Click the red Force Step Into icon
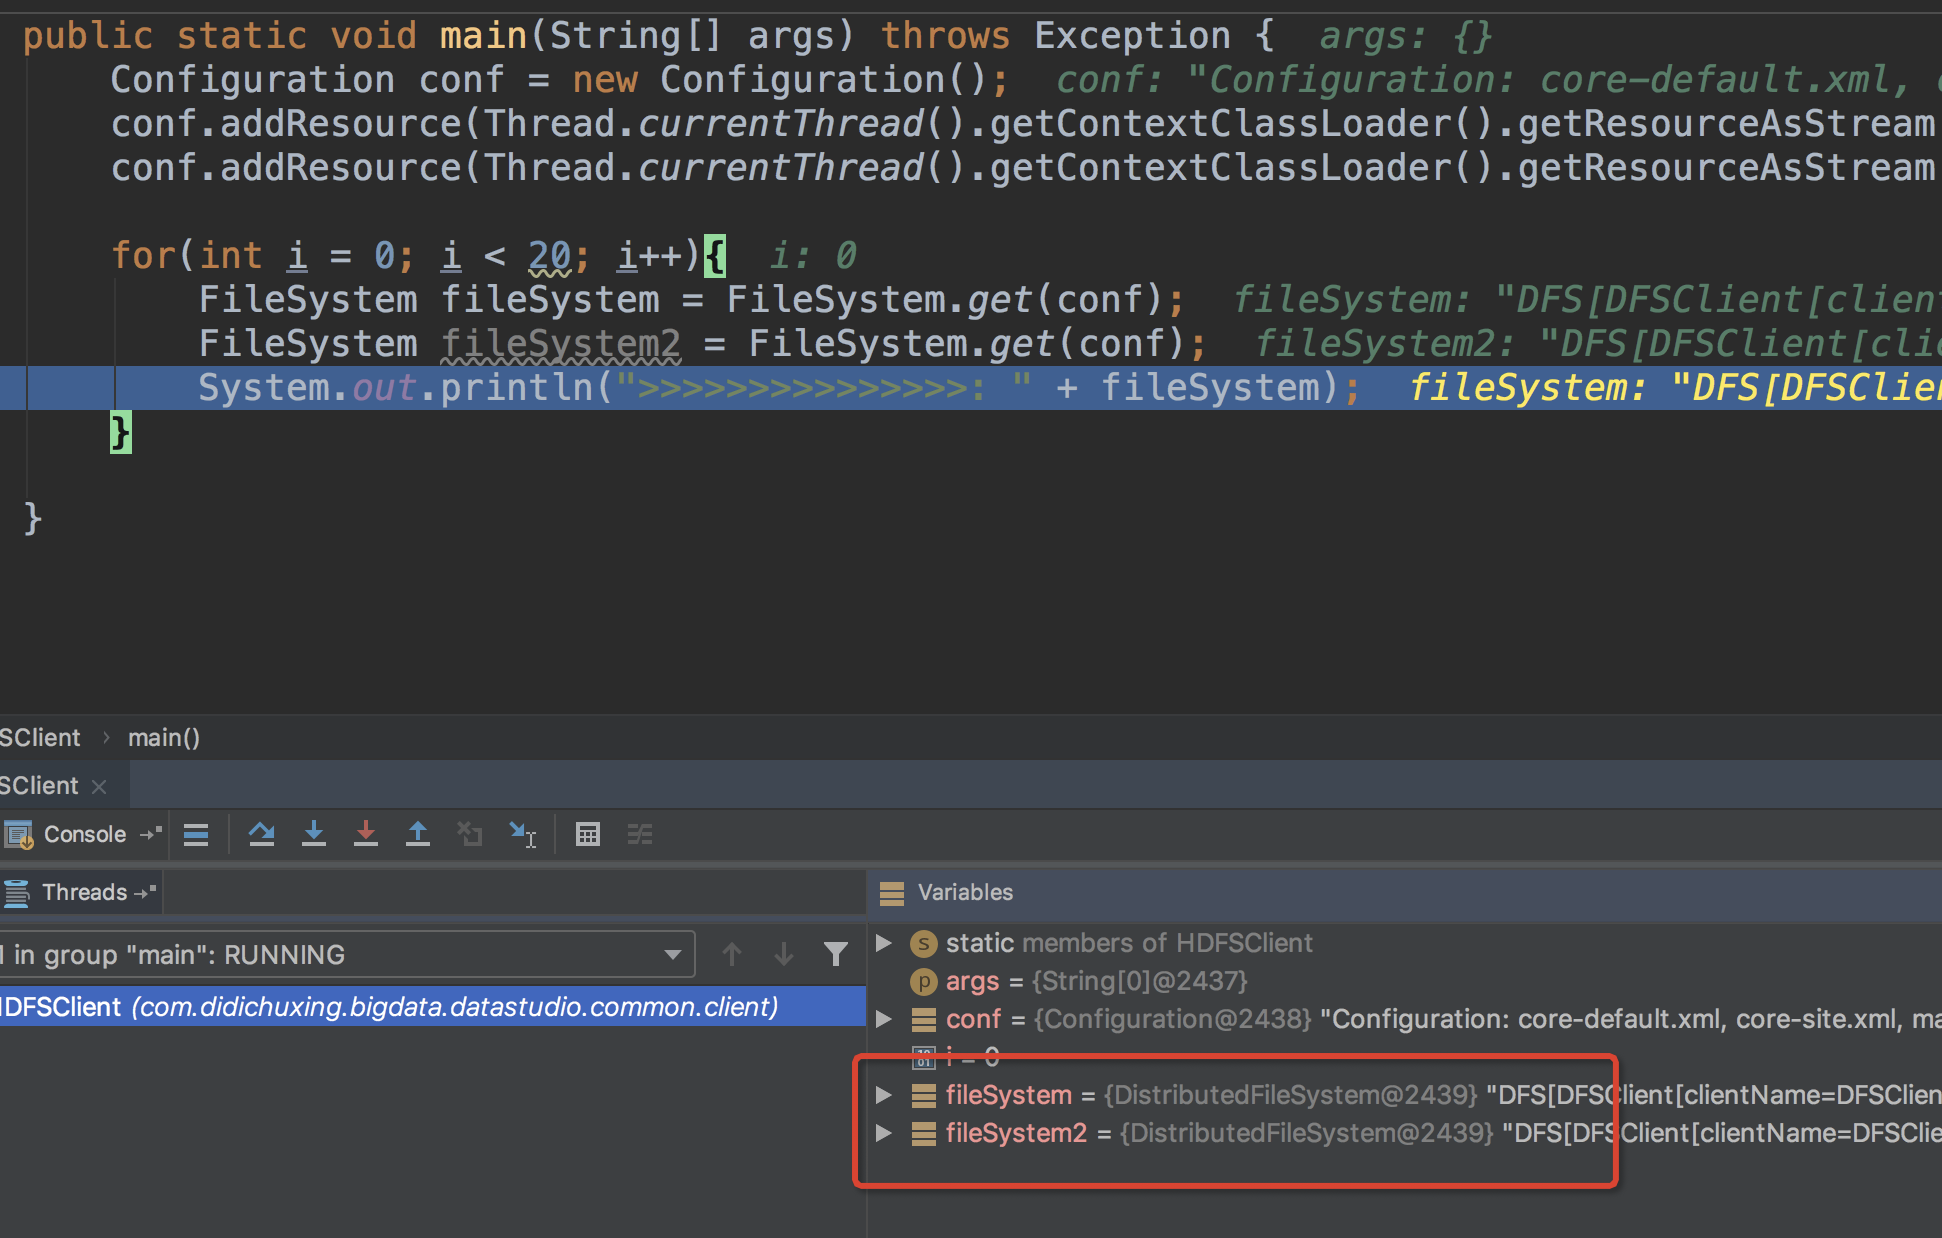Image resolution: width=1942 pixels, height=1238 pixels. click(x=366, y=834)
